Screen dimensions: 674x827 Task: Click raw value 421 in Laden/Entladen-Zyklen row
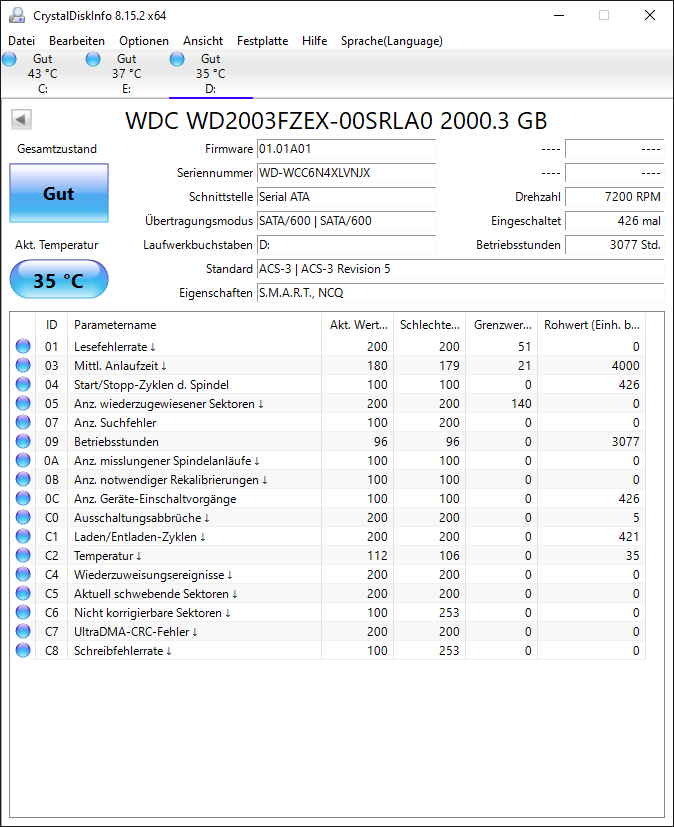629,536
